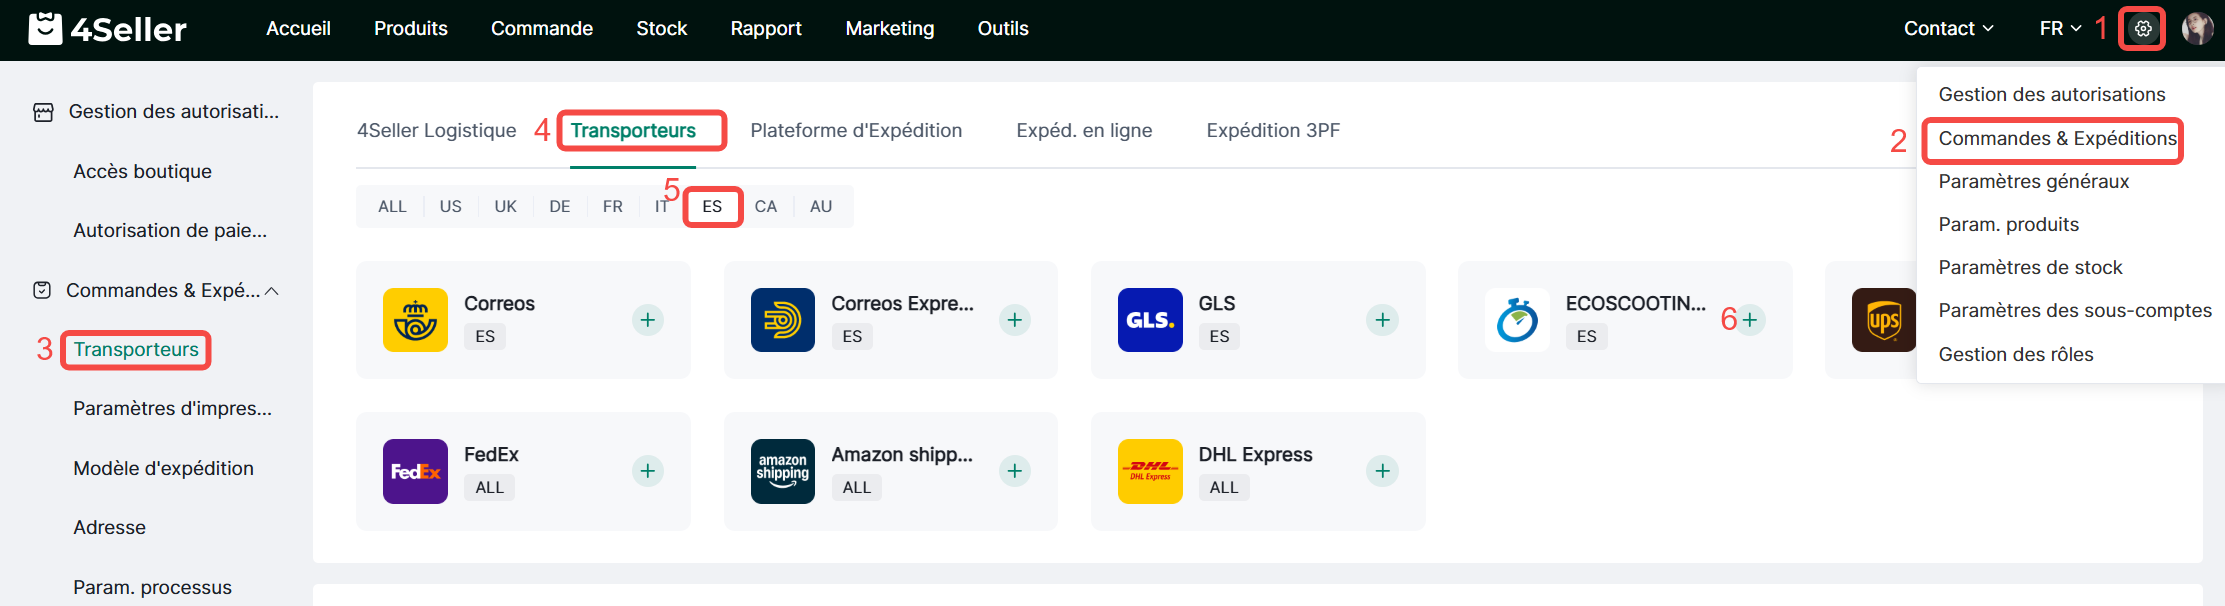Switch to Plateforme d'Expédition tab

click(x=856, y=131)
